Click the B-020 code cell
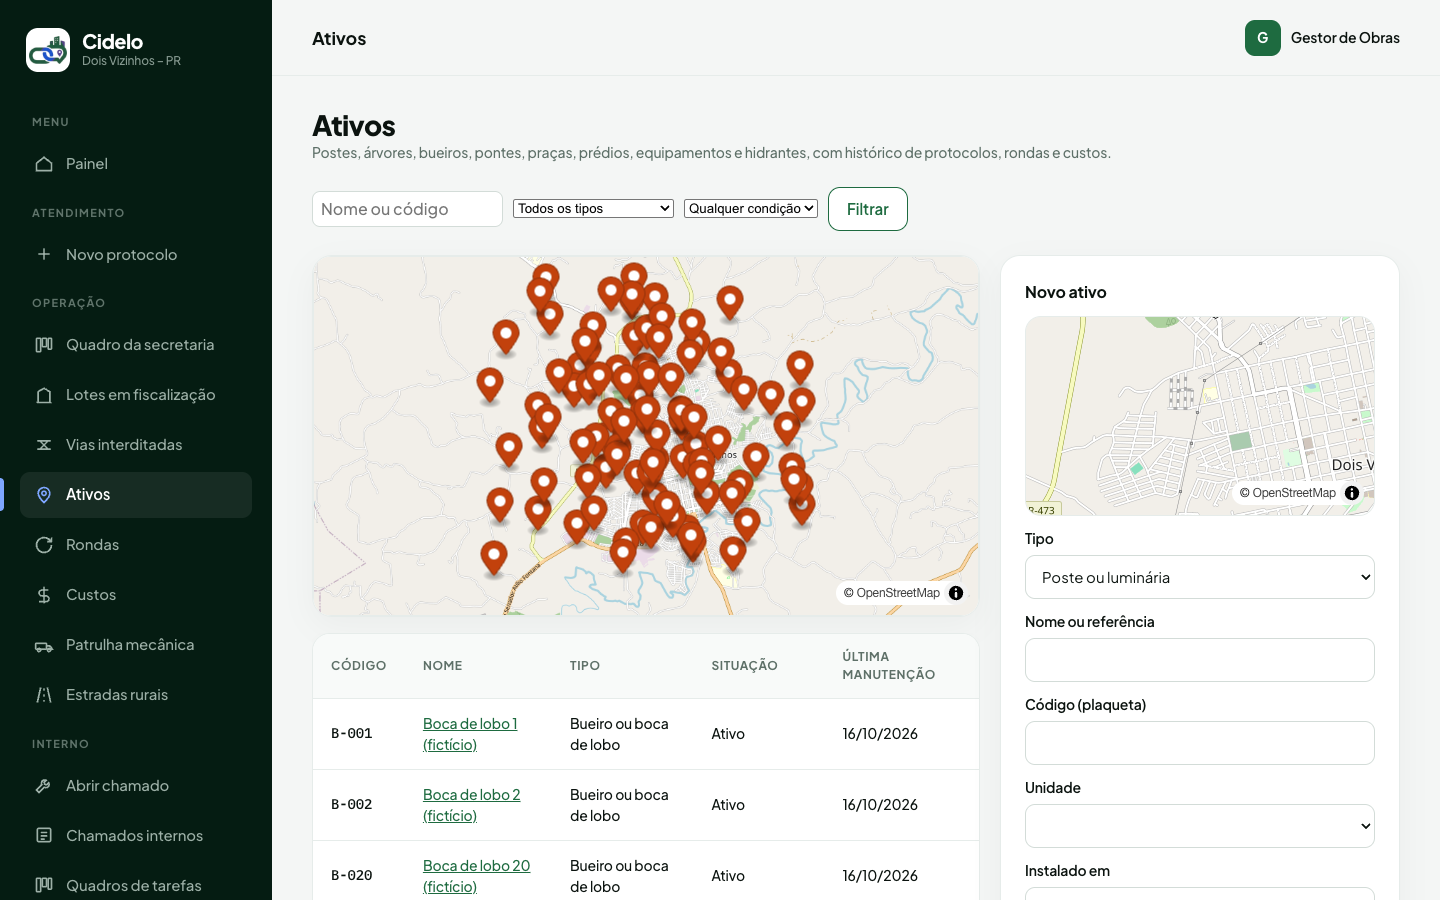 click(x=352, y=876)
